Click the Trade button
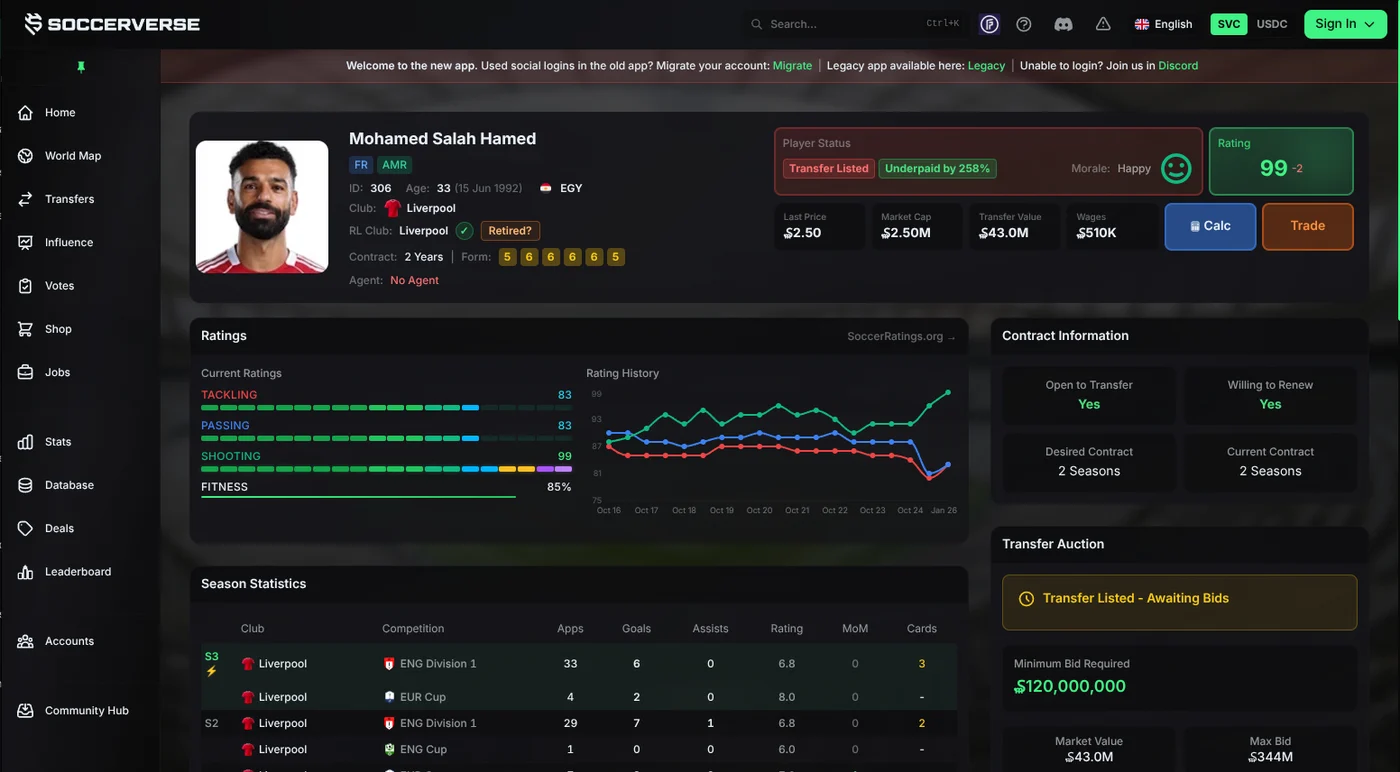The image size is (1400, 772). coord(1308,226)
